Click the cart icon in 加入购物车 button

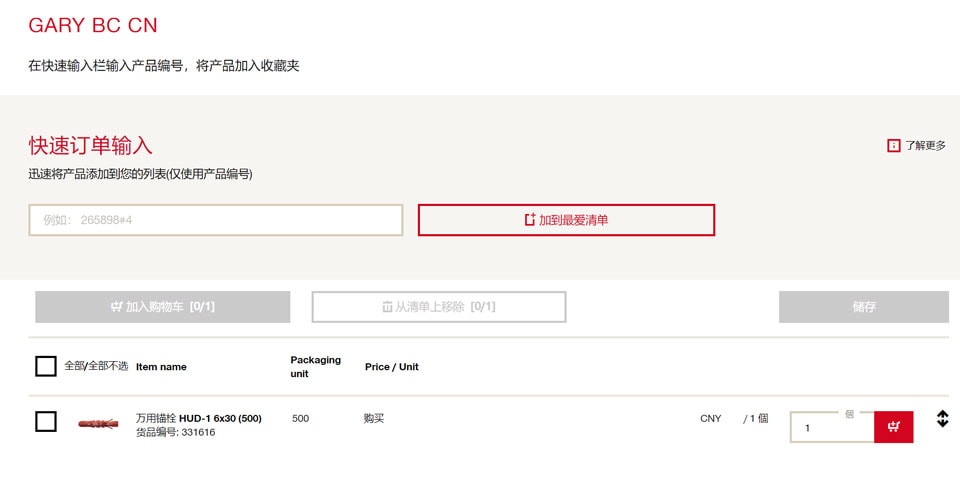click(116, 307)
